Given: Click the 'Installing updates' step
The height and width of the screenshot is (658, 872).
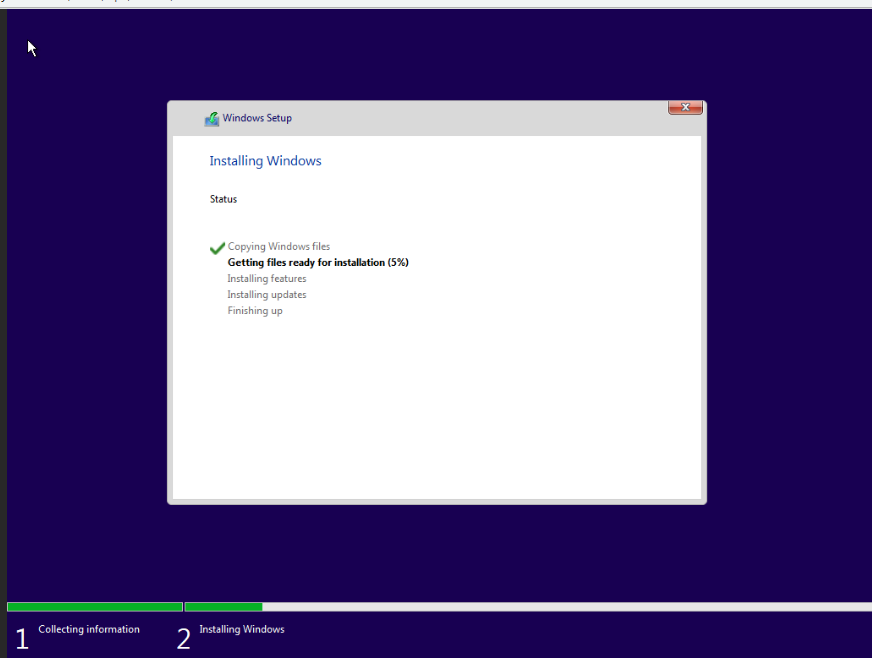Looking at the screenshot, I should pyautogui.click(x=266, y=295).
